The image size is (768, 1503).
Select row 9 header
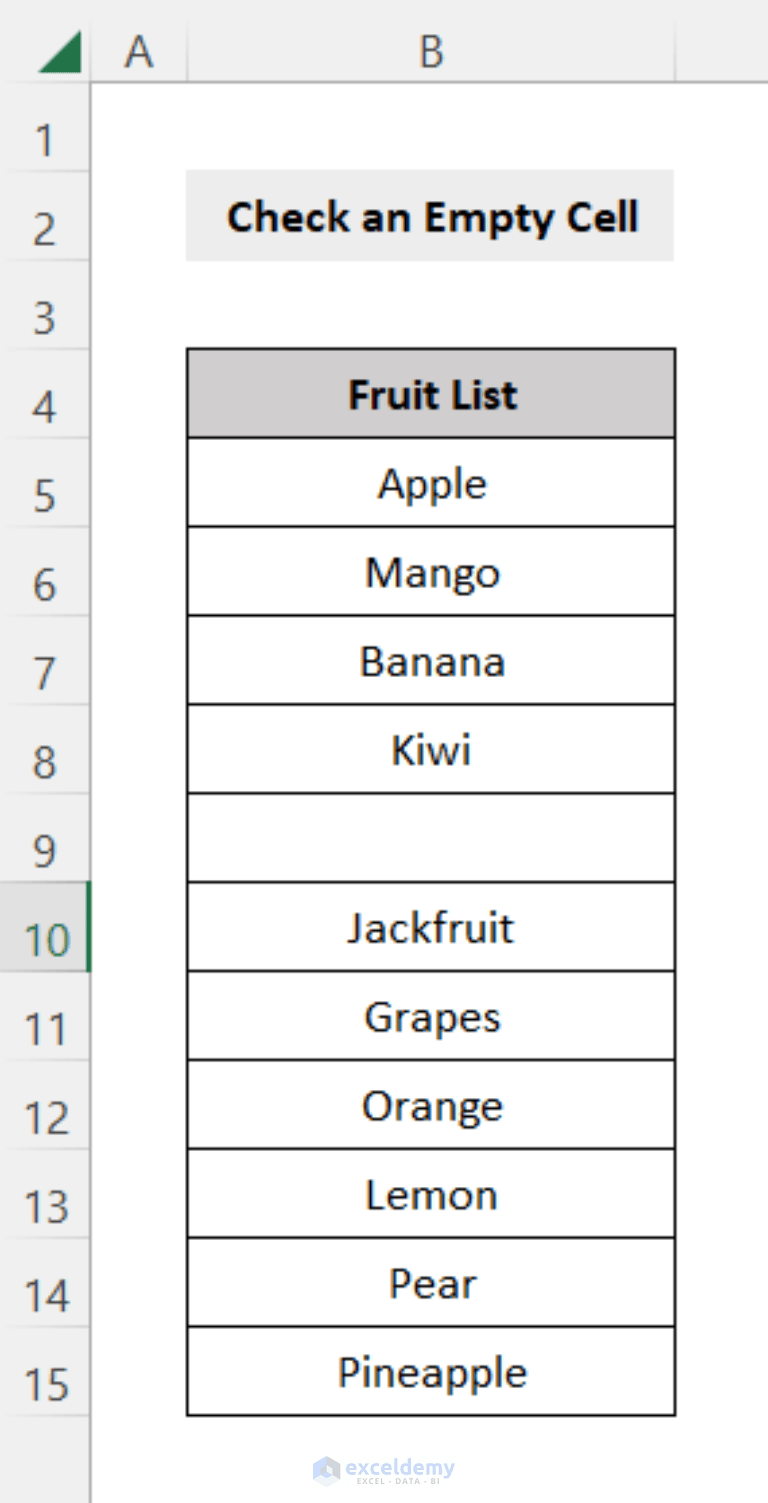[44, 850]
